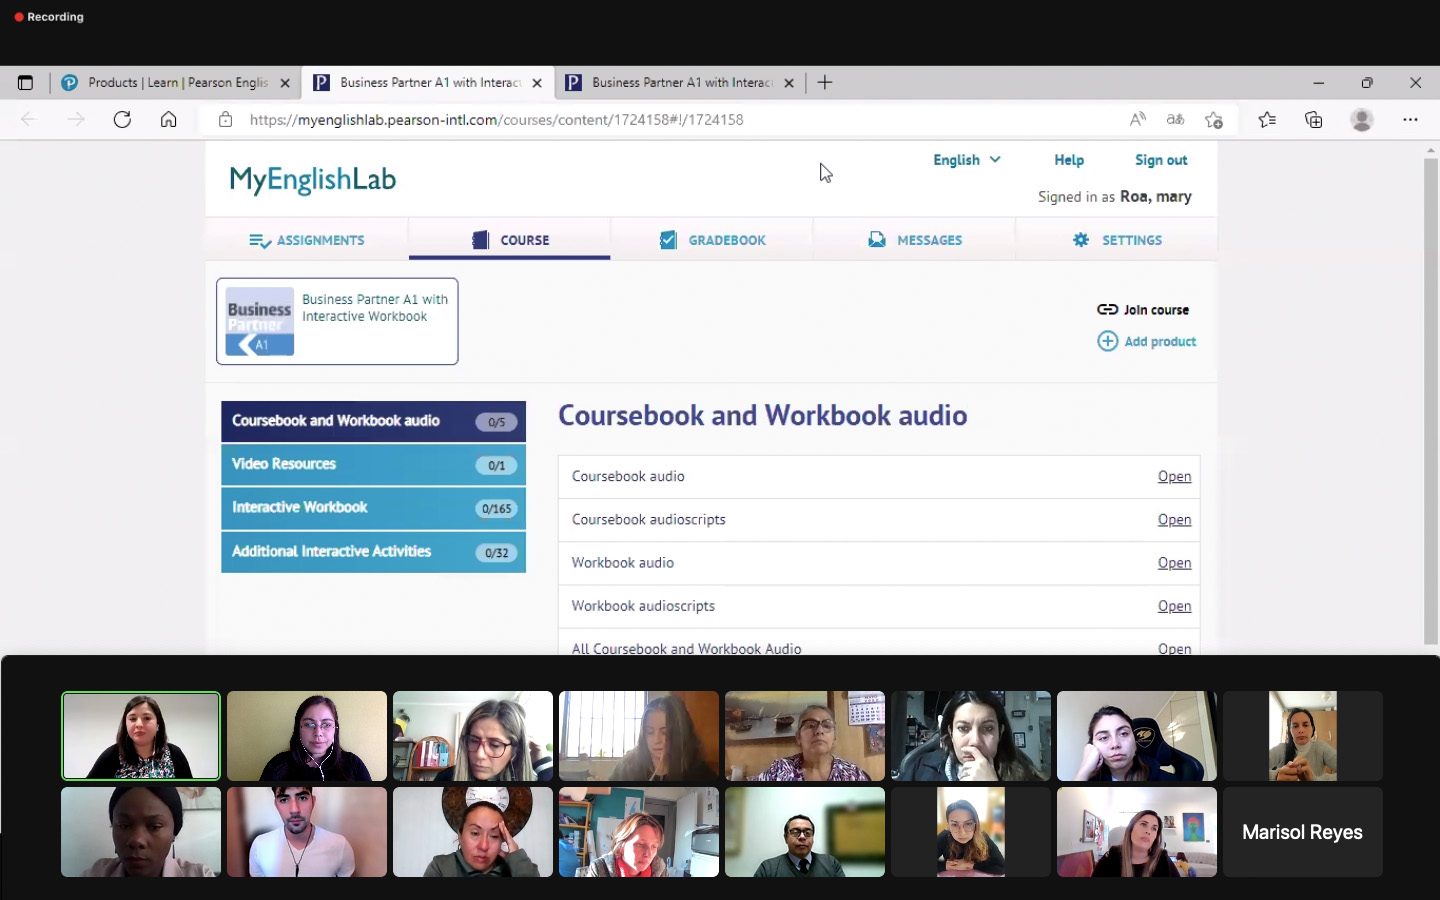Open Interactive Workbook sidebar section
Screen dimensions: 1440x900
tap(373, 508)
